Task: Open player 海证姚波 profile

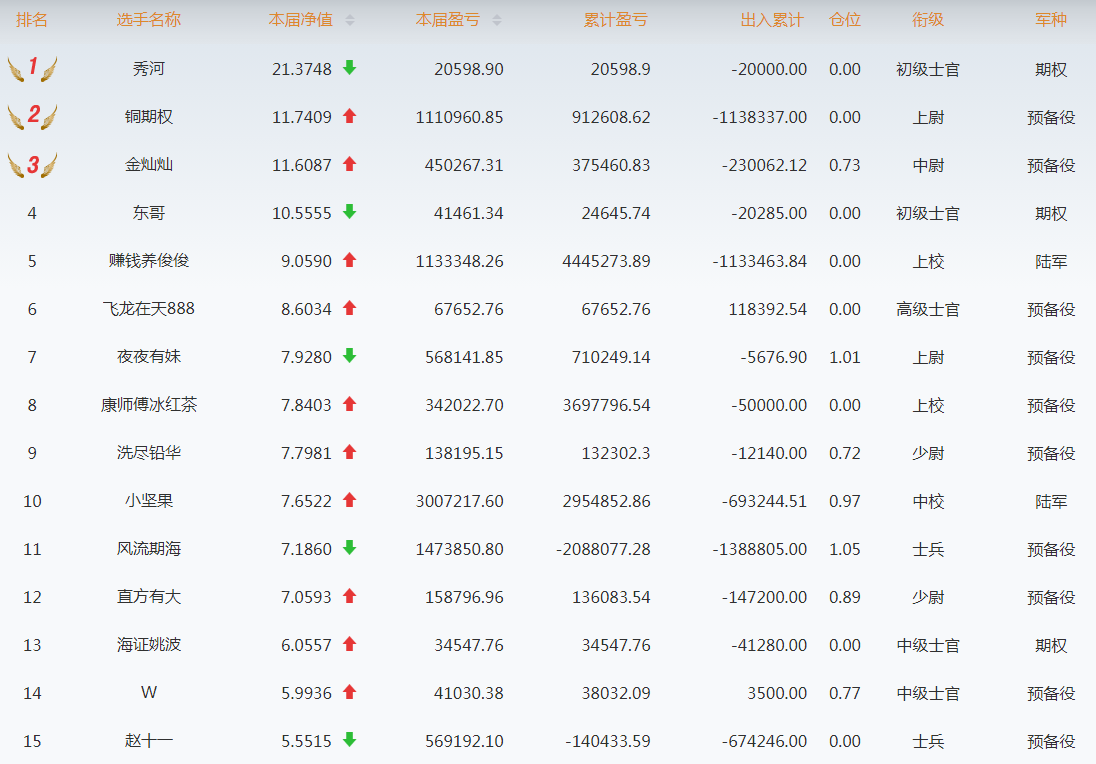Action: coord(149,644)
